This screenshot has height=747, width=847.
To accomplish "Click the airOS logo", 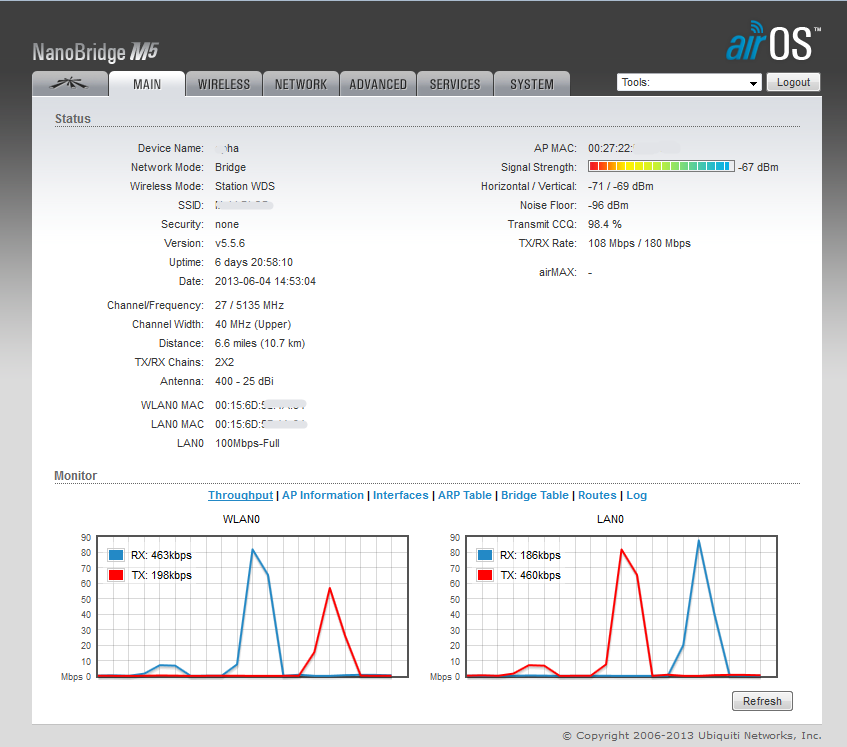I will click(772, 46).
